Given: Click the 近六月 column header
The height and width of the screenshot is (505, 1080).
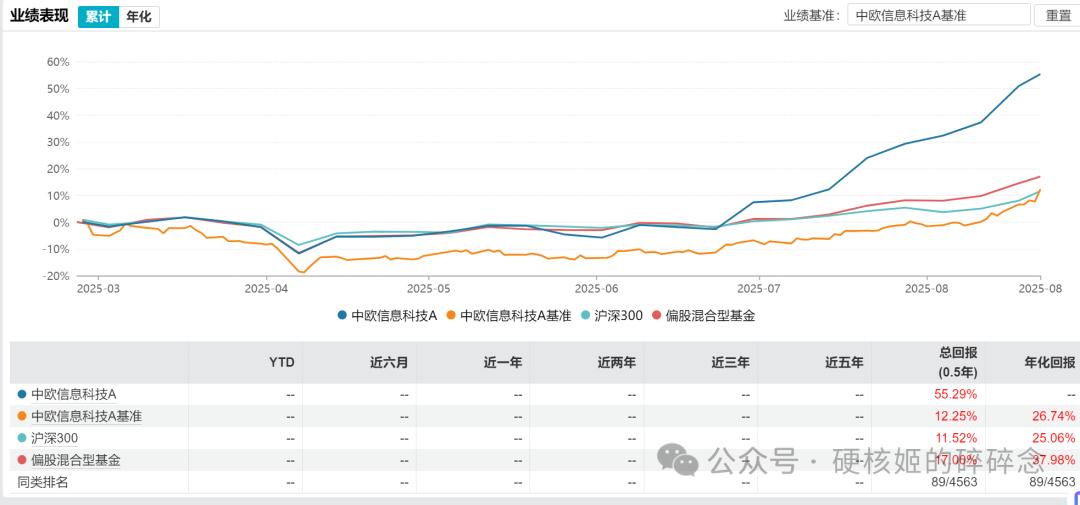Looking at the screenshot, I should 391,362.
